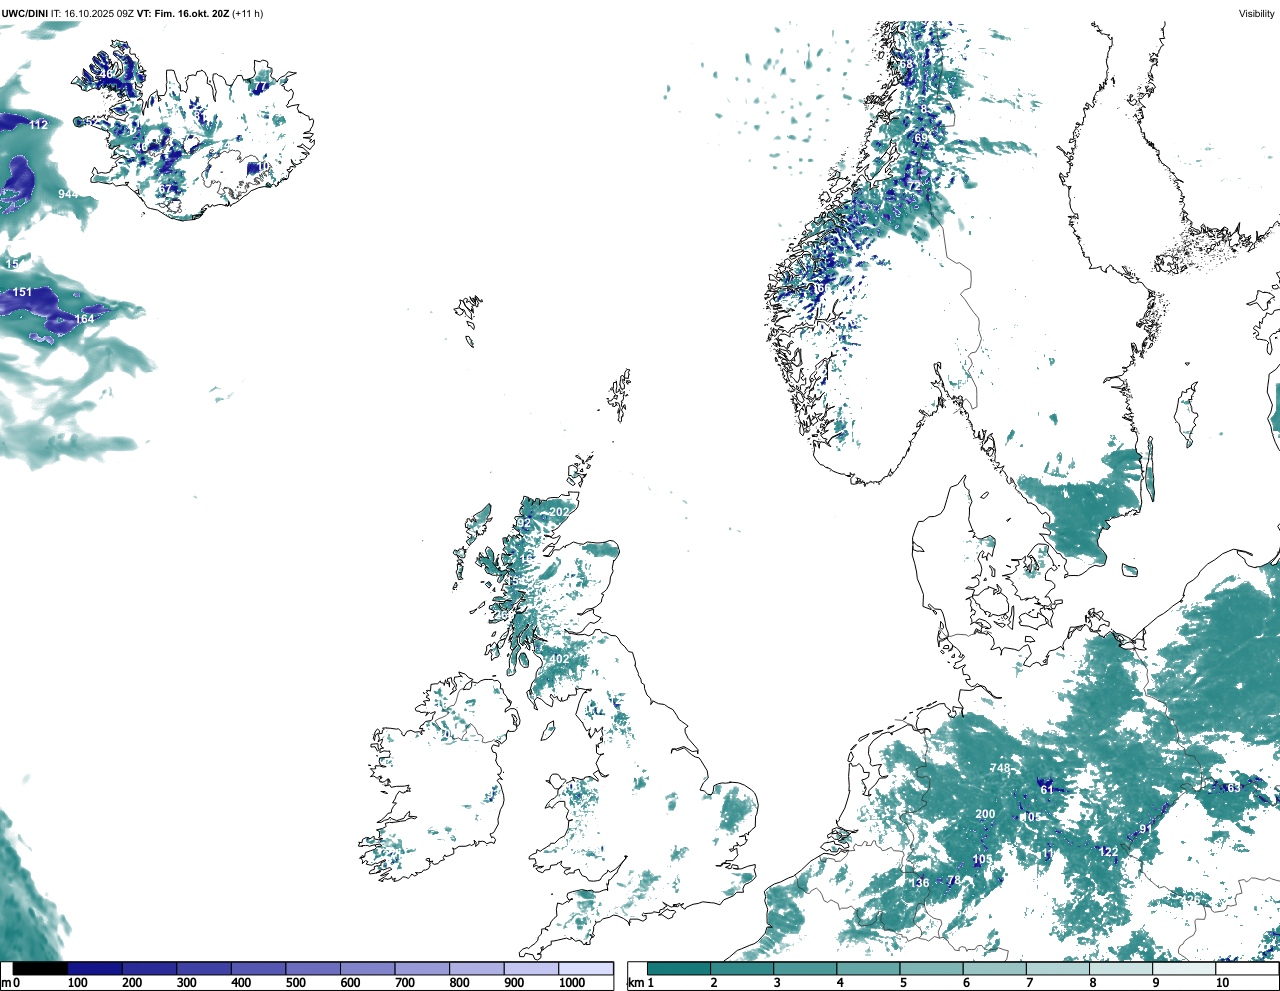Viewport: 1280px width, 991px height.
Task: Click the "km" unit label of the legend
Action: (x=636, y=983)
